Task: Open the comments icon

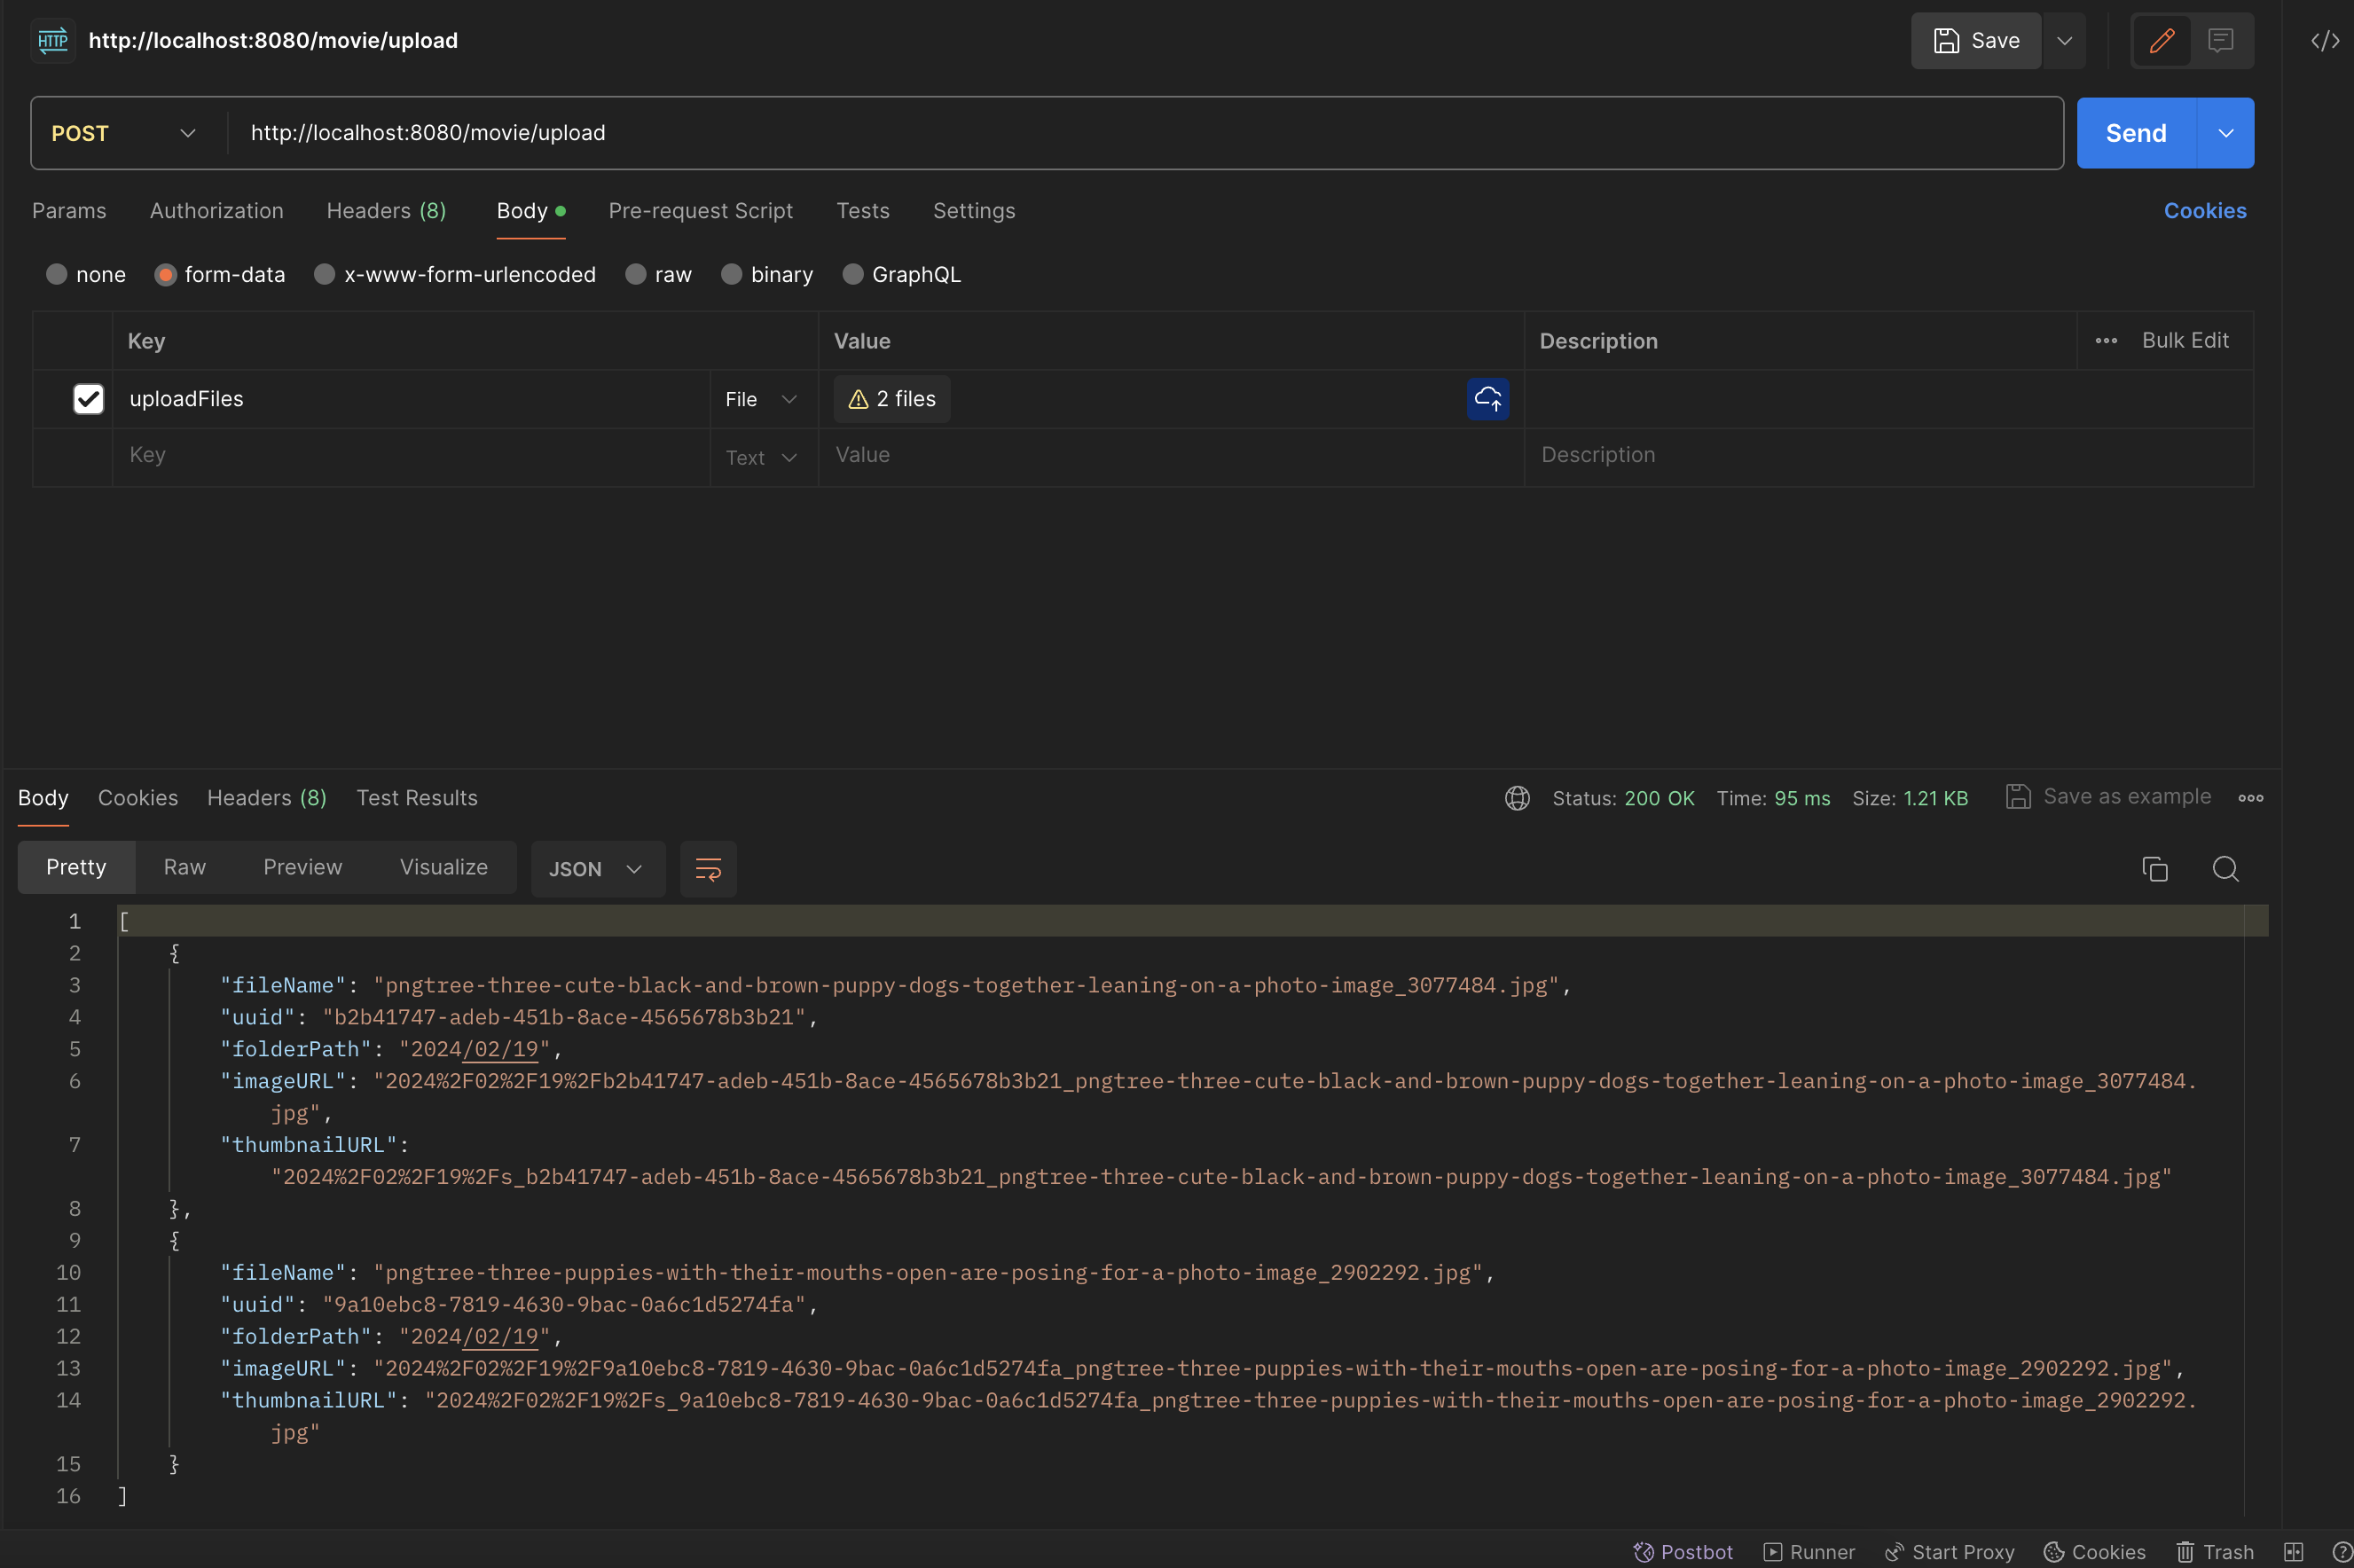Action: click(2220, 41)
